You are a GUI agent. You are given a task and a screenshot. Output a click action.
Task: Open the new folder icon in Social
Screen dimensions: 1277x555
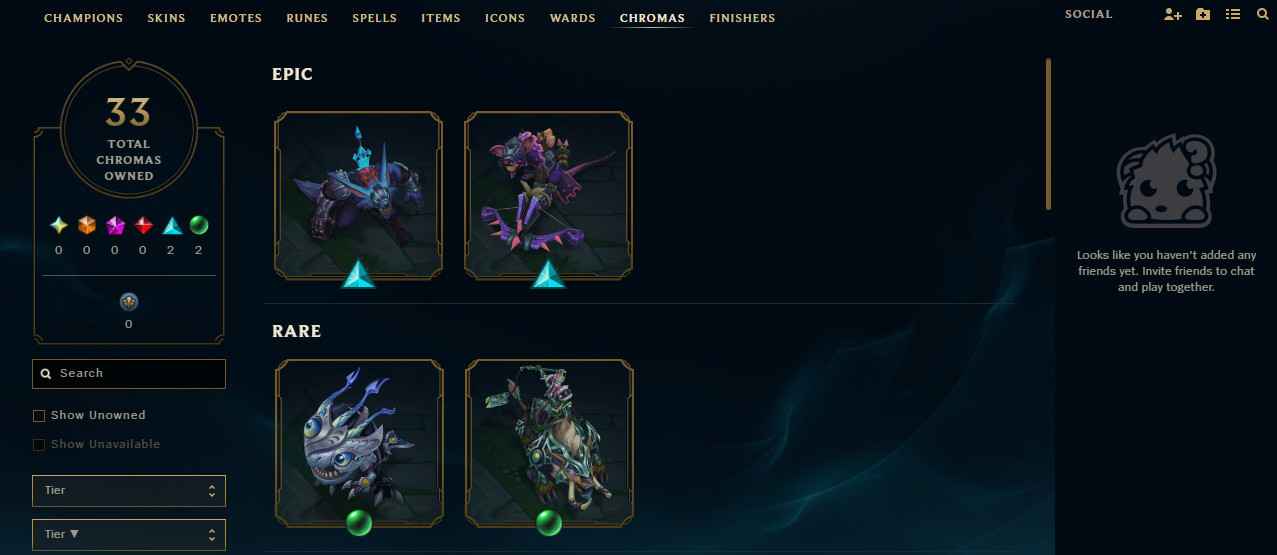click(x=1203, y=15)
